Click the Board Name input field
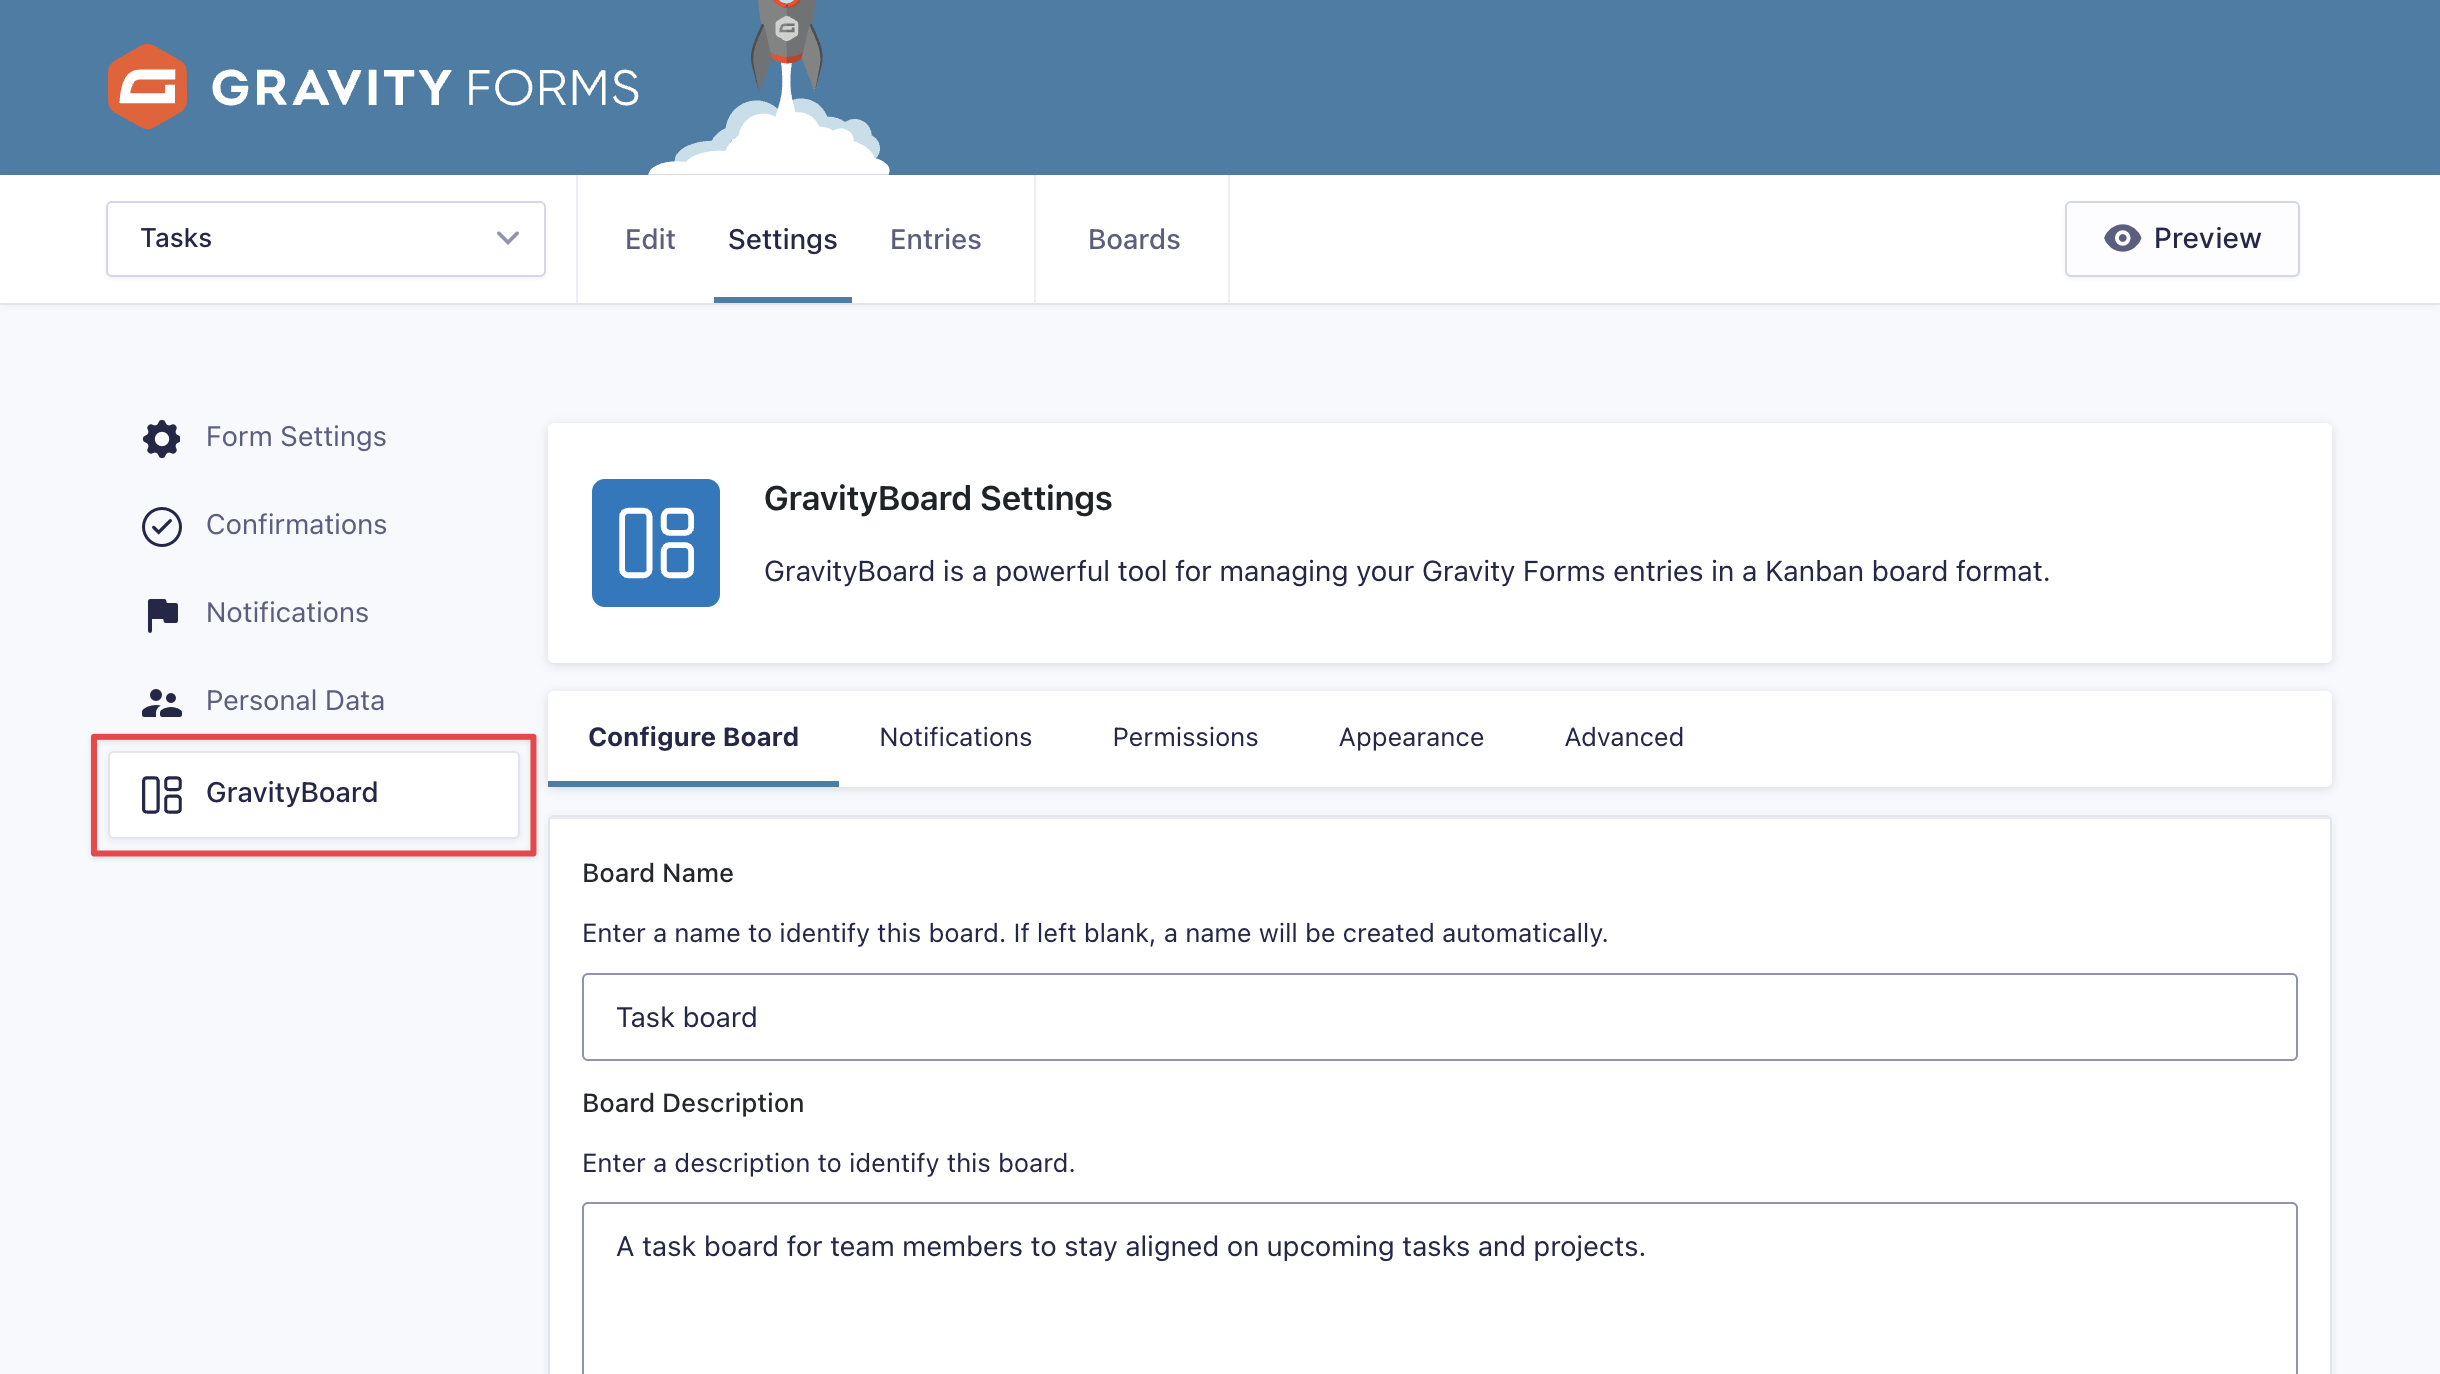2440x1374 pixels. click(x=1440, y=1017)
